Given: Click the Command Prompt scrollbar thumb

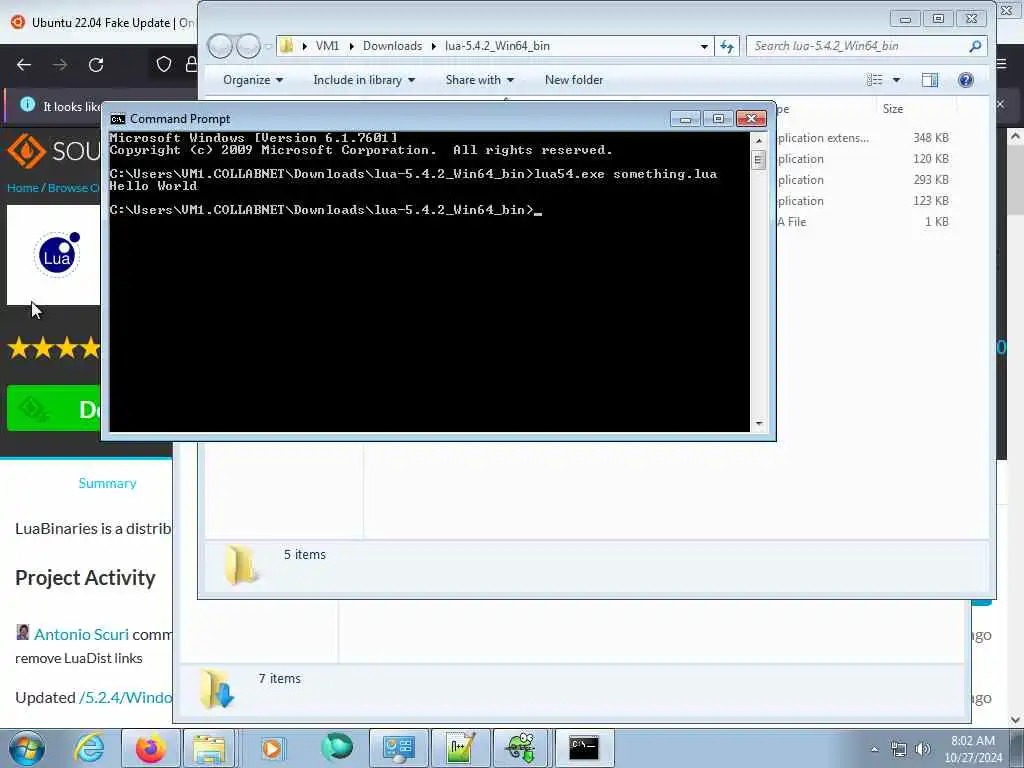Looking at the screenshot, I should pos(758,160).
